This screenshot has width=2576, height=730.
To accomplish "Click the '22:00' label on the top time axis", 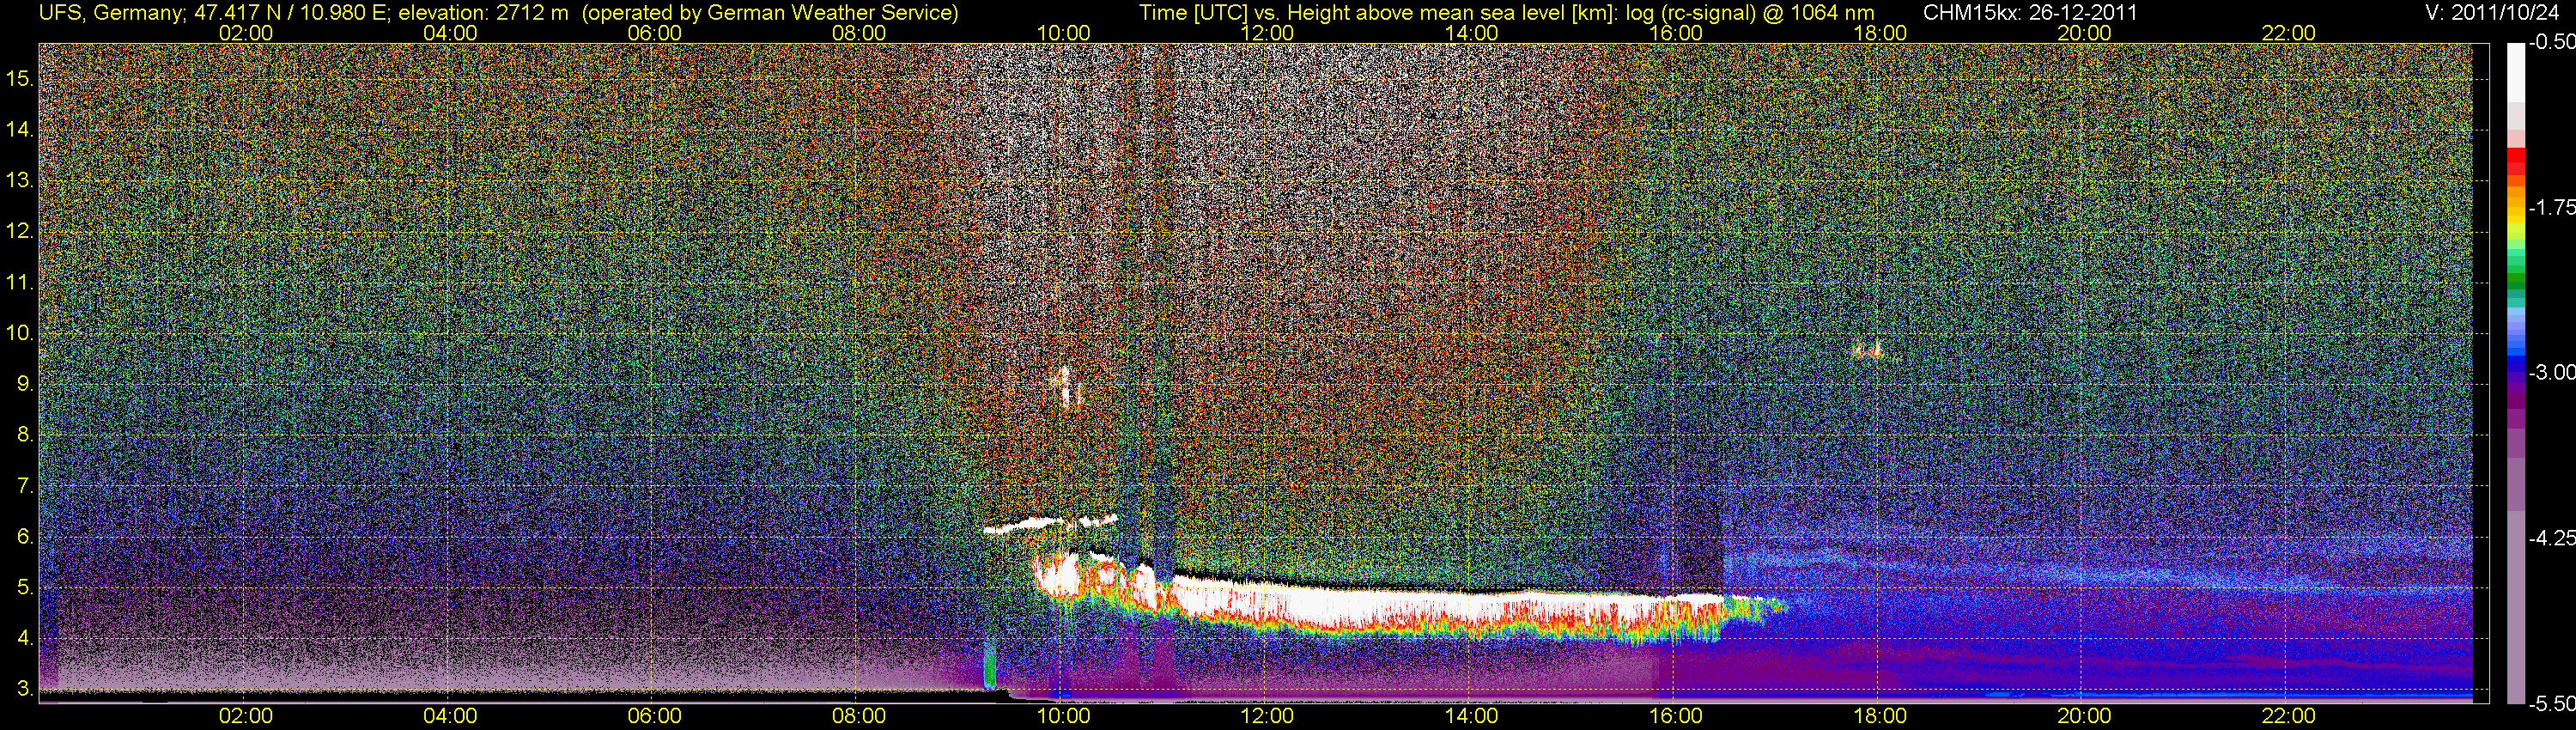I will tap(2289, 33).
